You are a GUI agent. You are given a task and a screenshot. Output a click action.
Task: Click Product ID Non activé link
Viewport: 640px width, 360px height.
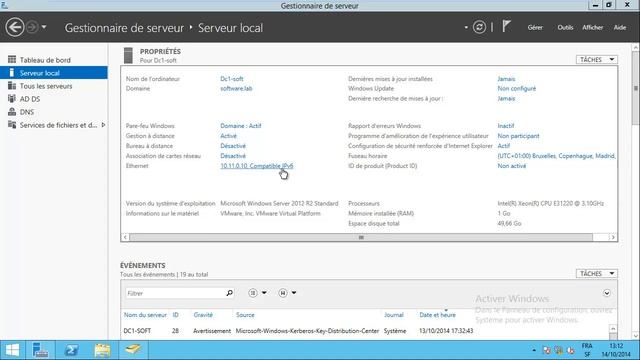[511, 166]
